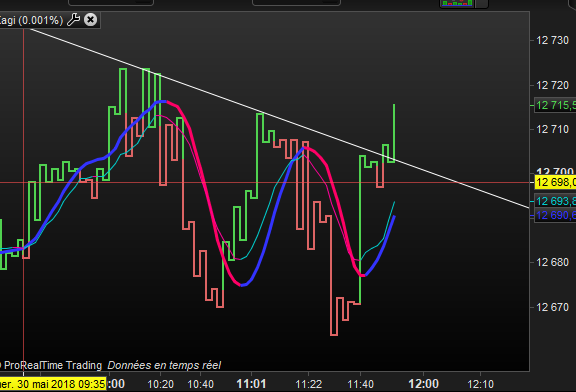Click the 11:22 time axis label
576x392 pixels.
pyautogui.click(x=309, y=384)
